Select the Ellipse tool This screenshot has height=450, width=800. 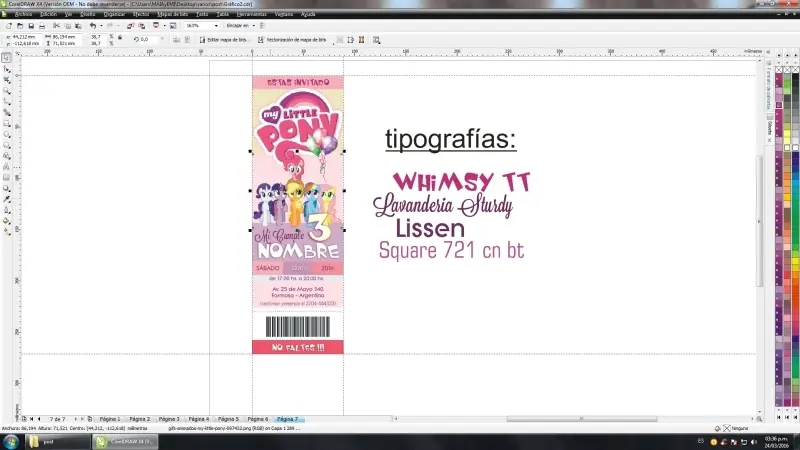point(7,135)
